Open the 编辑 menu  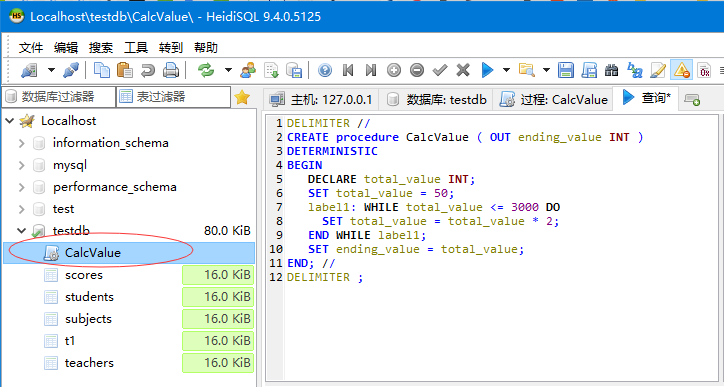pos(66,48)
